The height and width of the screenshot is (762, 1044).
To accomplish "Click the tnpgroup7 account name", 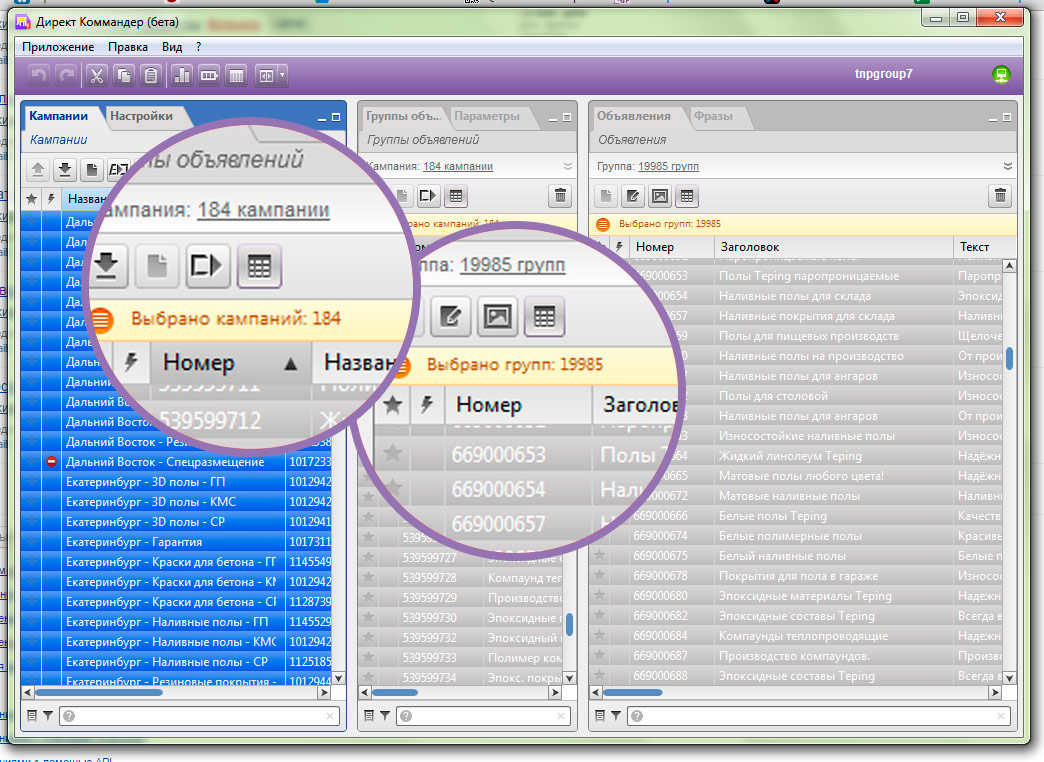I will point(884,74).
